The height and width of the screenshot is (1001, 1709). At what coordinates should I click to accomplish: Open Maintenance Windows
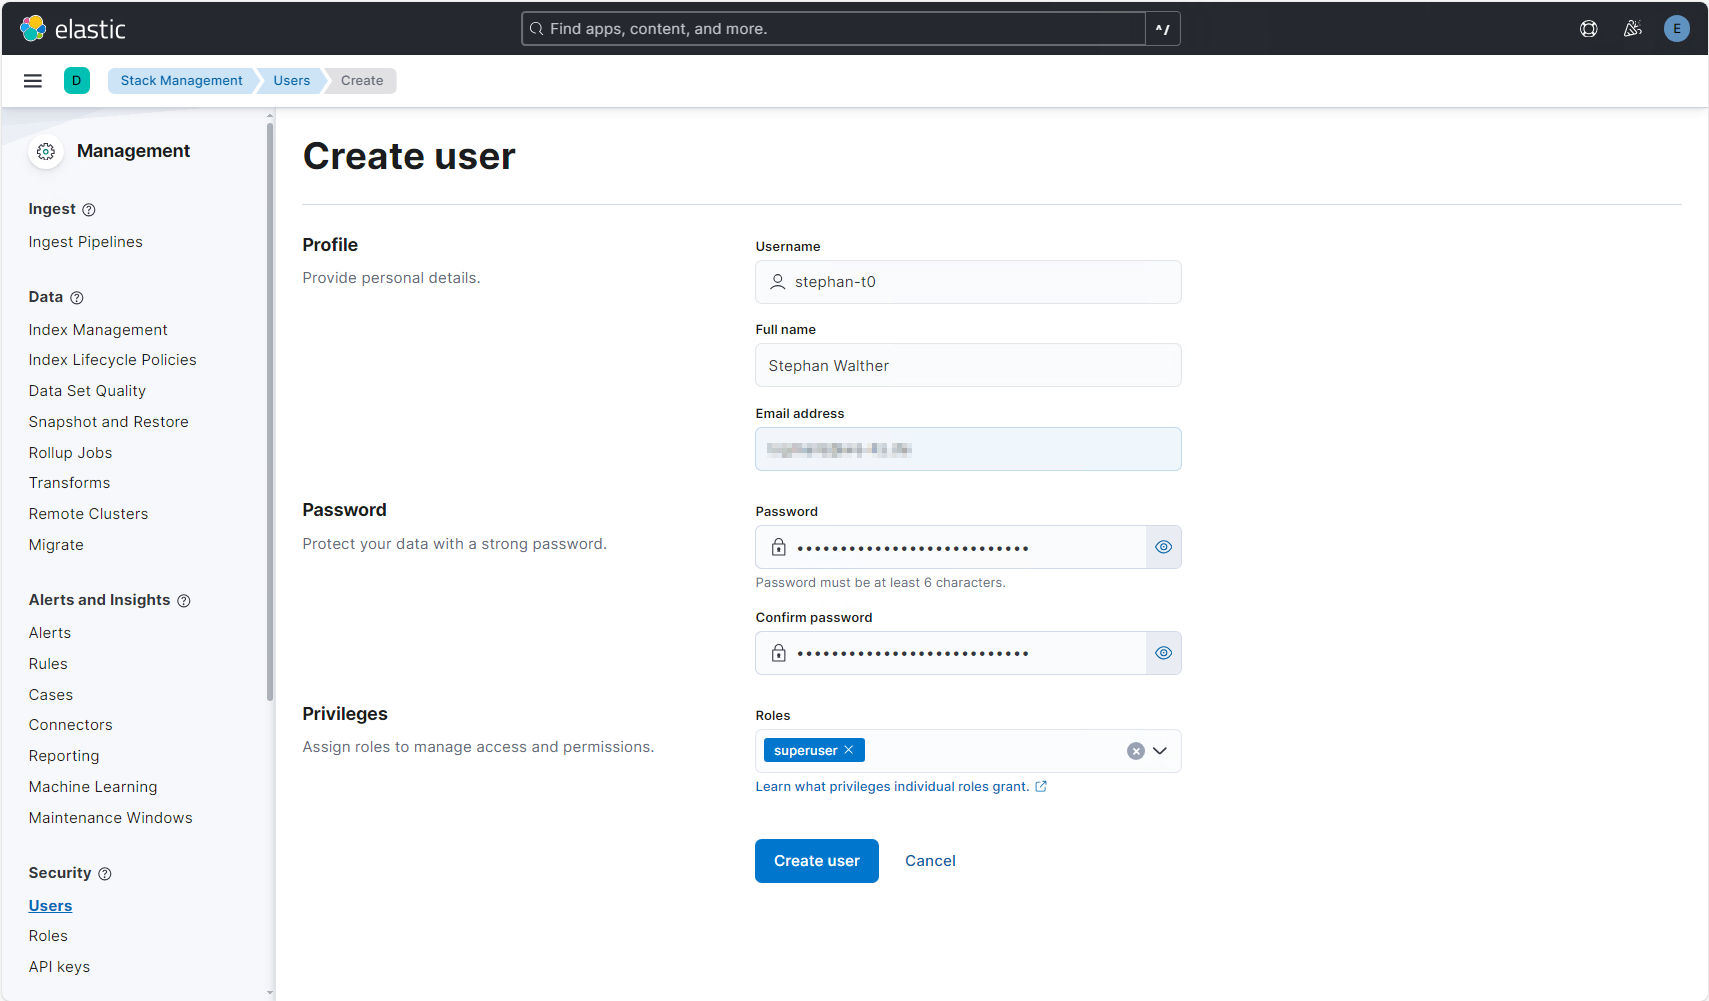pos(111,818)
